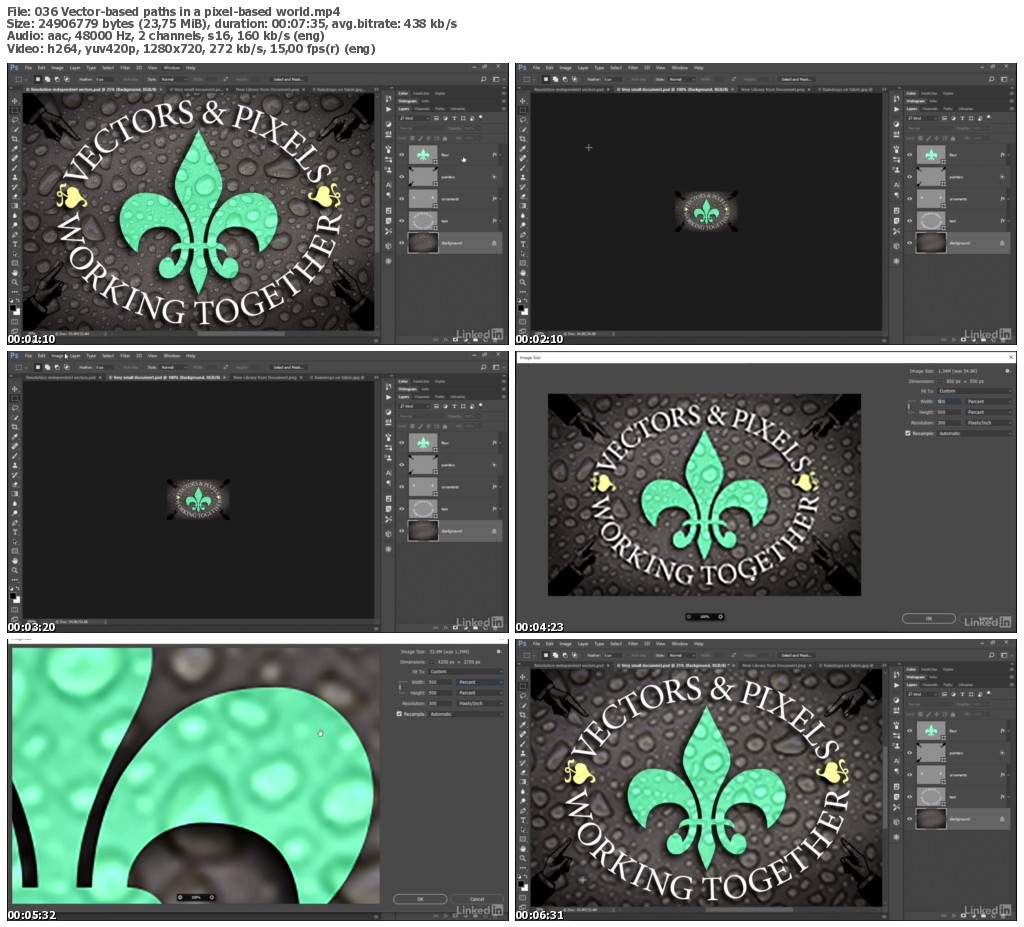Hide the ornaments layer in the 00:01:10 frame

tap(402, 199)
